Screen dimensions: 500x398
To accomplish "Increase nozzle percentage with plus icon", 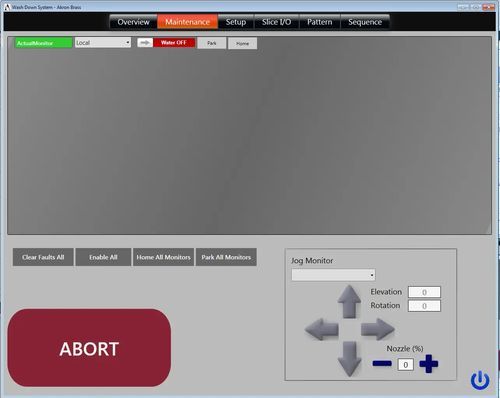I will coord(429,364).
